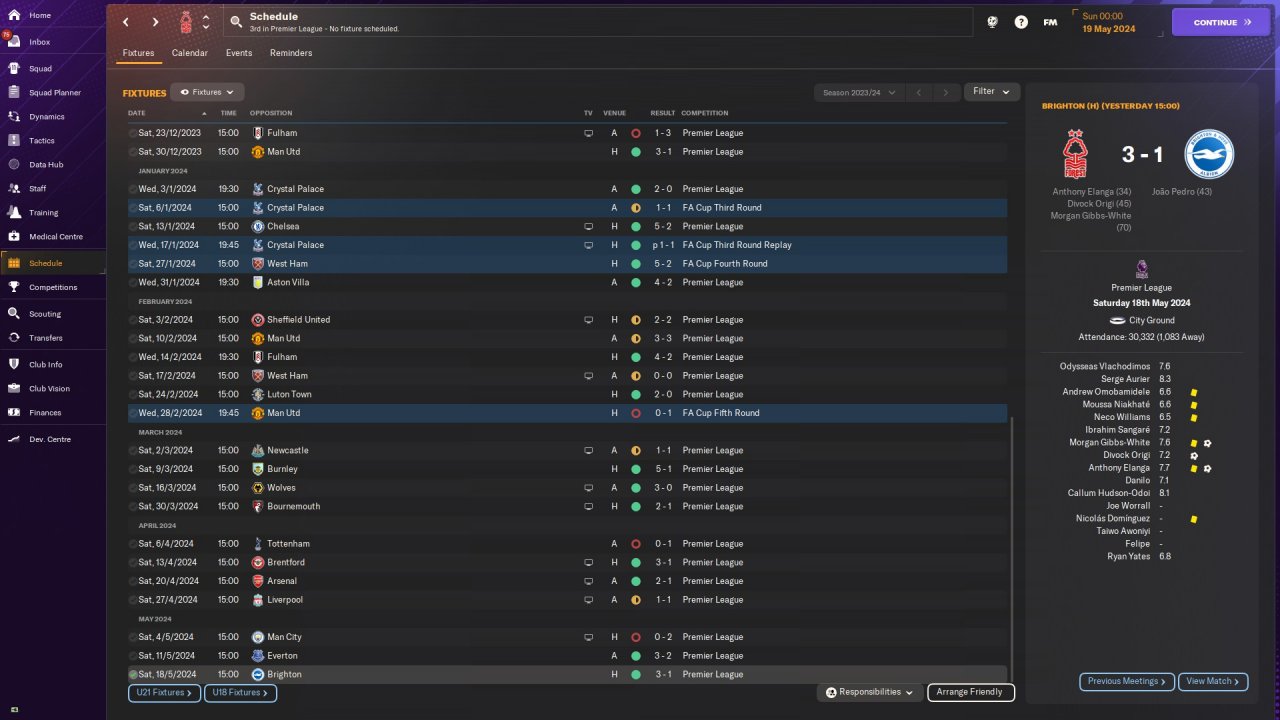Click the Home icon in the sidebar
Screen dimensions: 1280x720
pos(14,15)
